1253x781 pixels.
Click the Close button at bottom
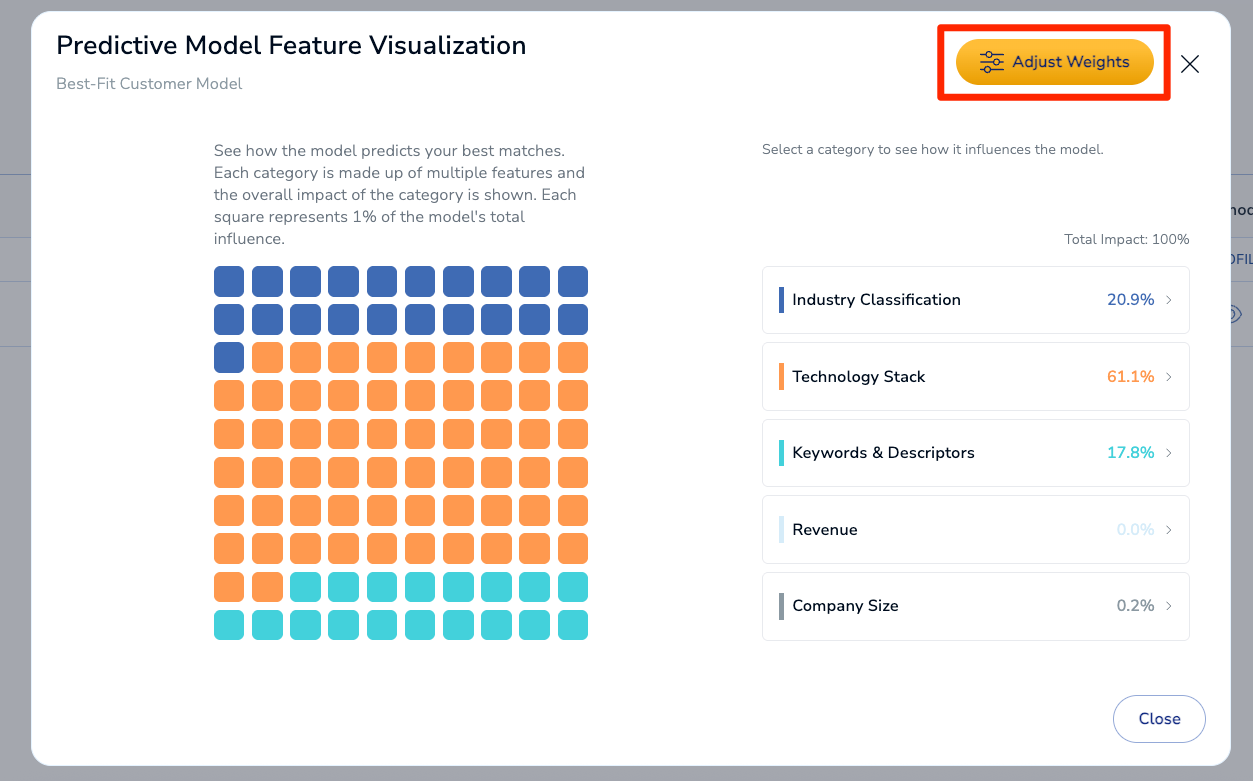[1159, 719]
